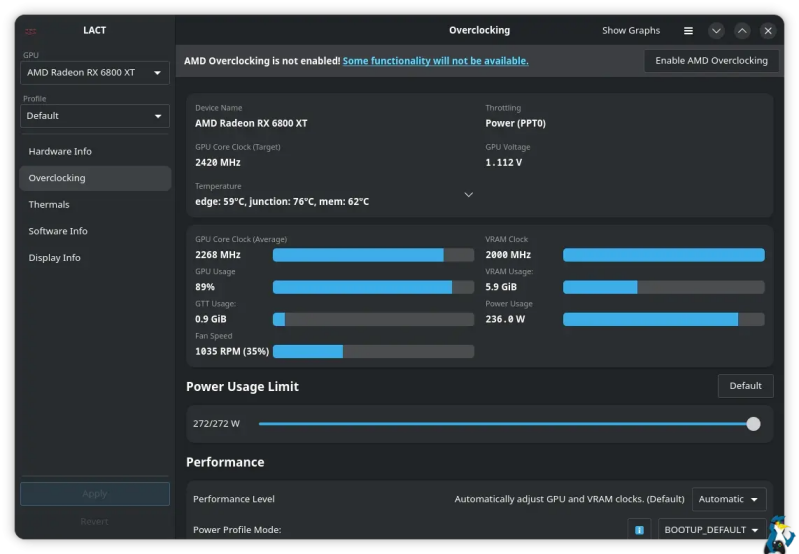Click the LACT app icon
The width and height of the screenshot is (799, 554).
pos(31,31)
